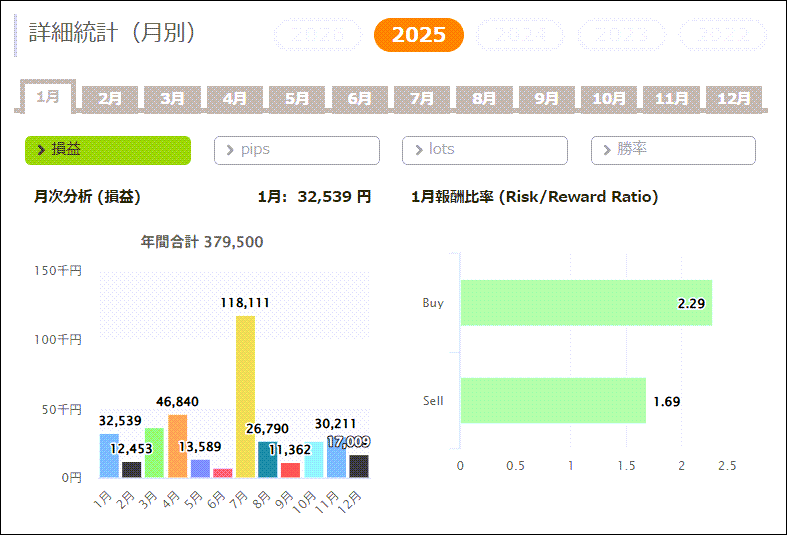787x535 pixels.
Task: Open the 10月 month tab
Action: click(609, 98)
